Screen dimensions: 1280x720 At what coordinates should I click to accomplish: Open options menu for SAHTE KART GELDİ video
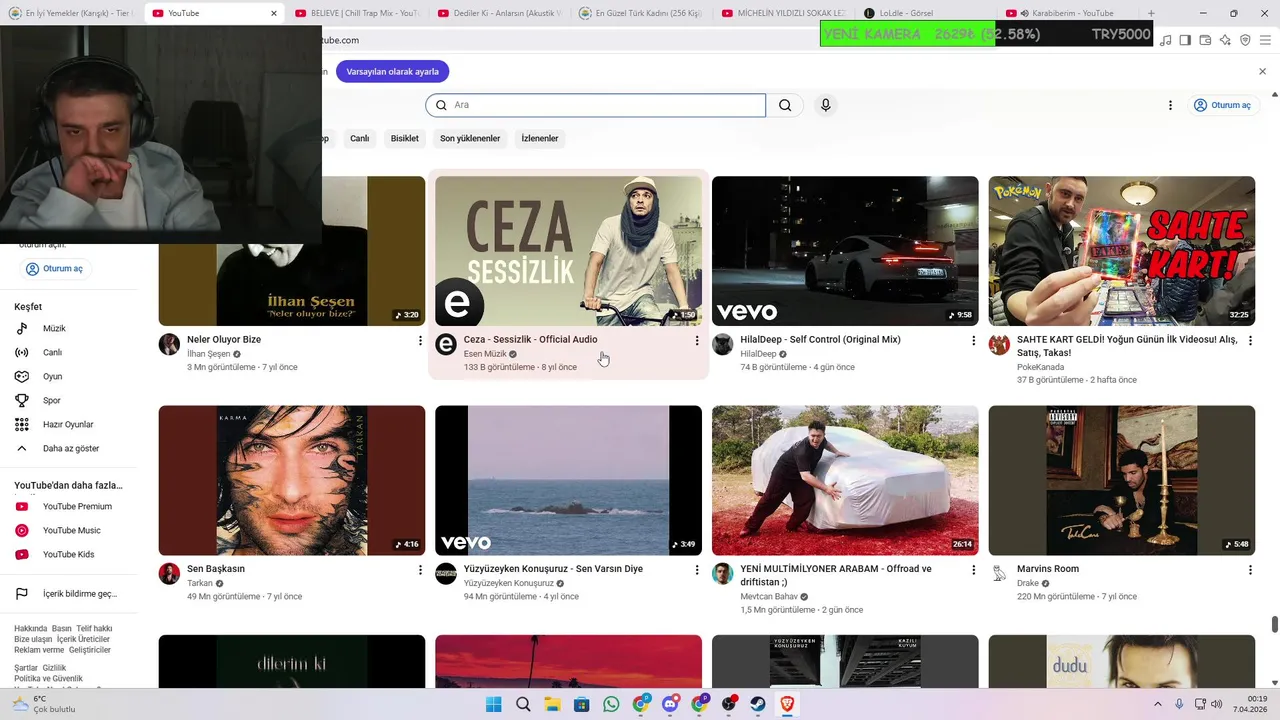(x=1250, y=341)
